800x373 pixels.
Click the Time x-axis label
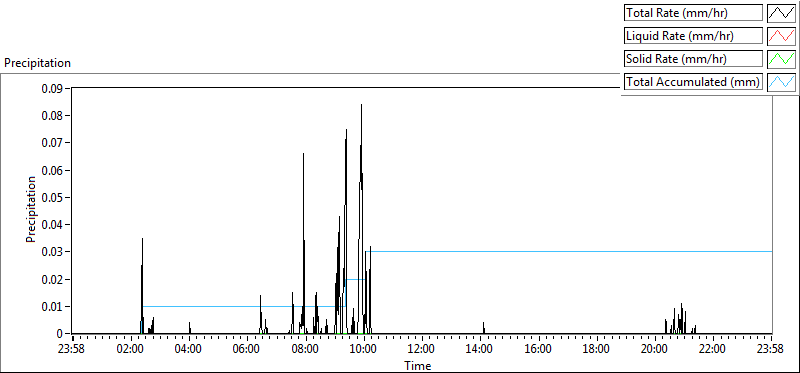[x=418, y=365]
